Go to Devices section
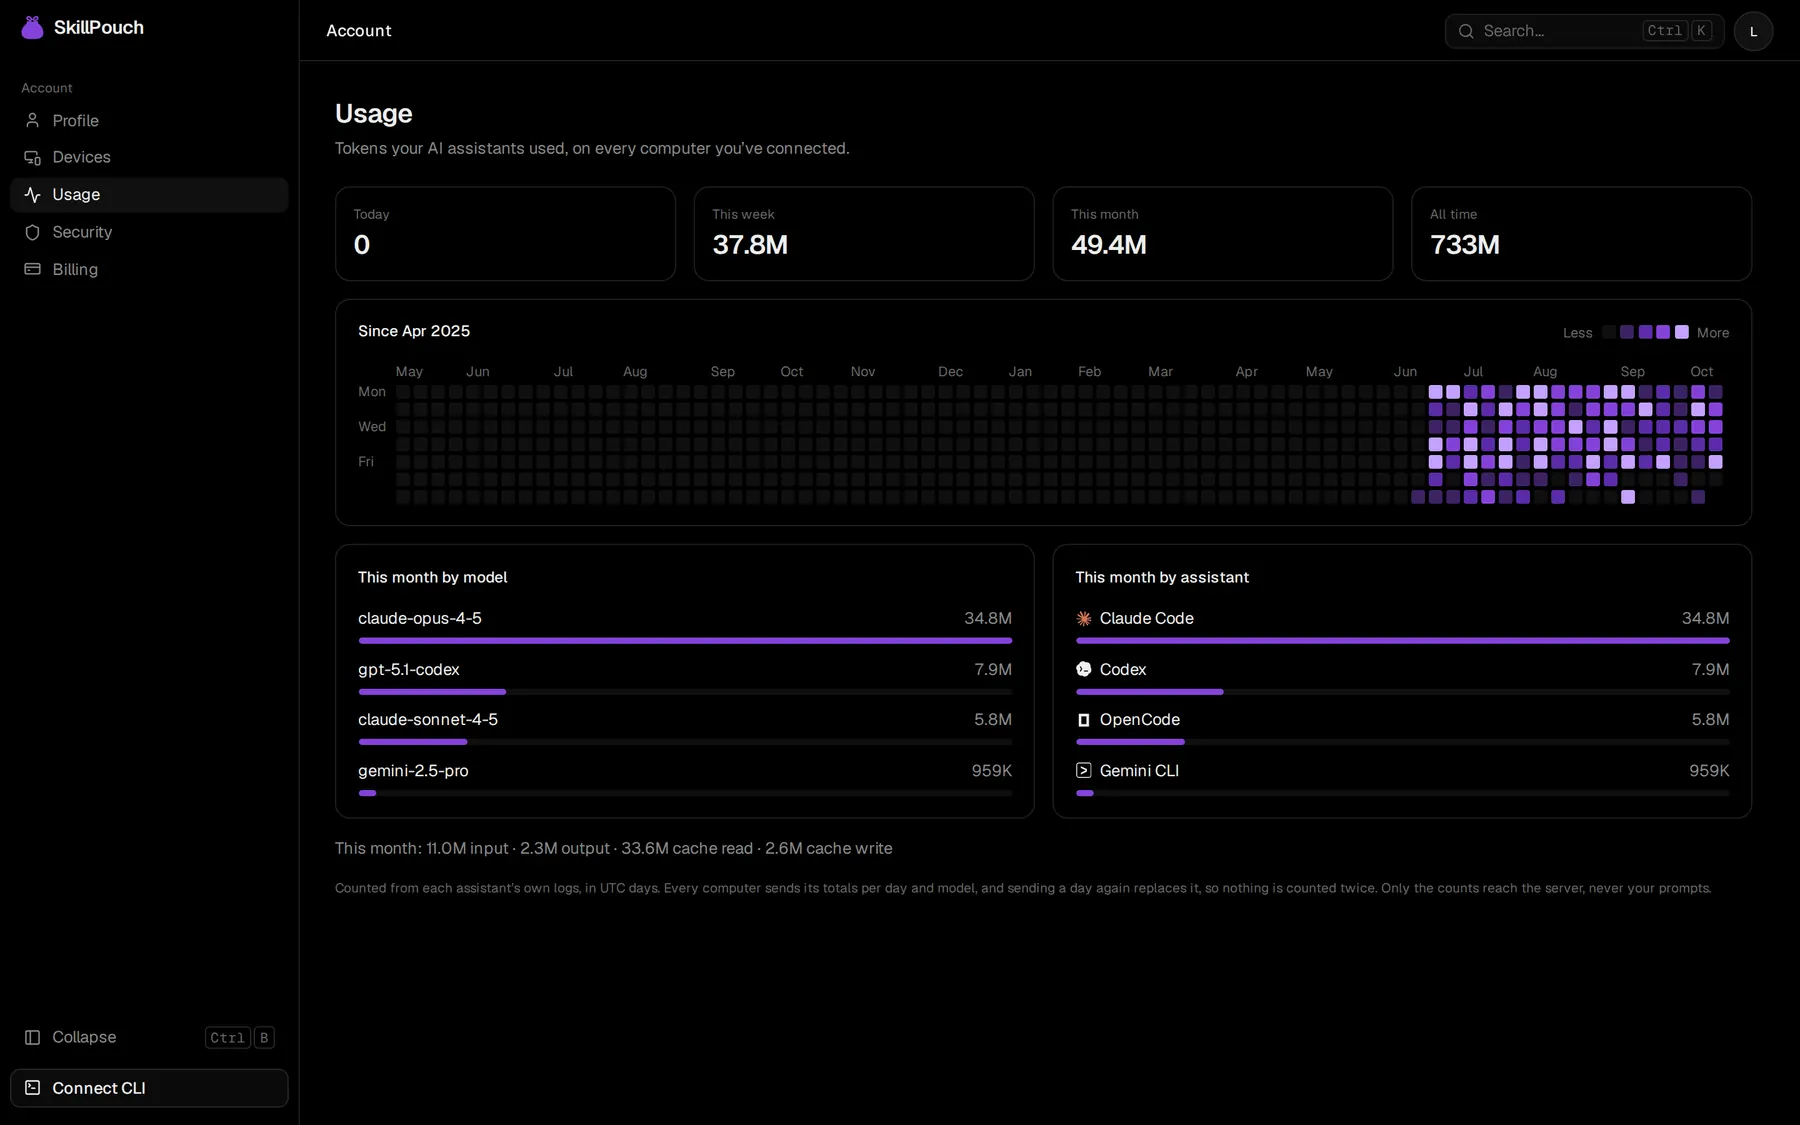Viewport: 1800px width, 1125px height. pos(149,157)
